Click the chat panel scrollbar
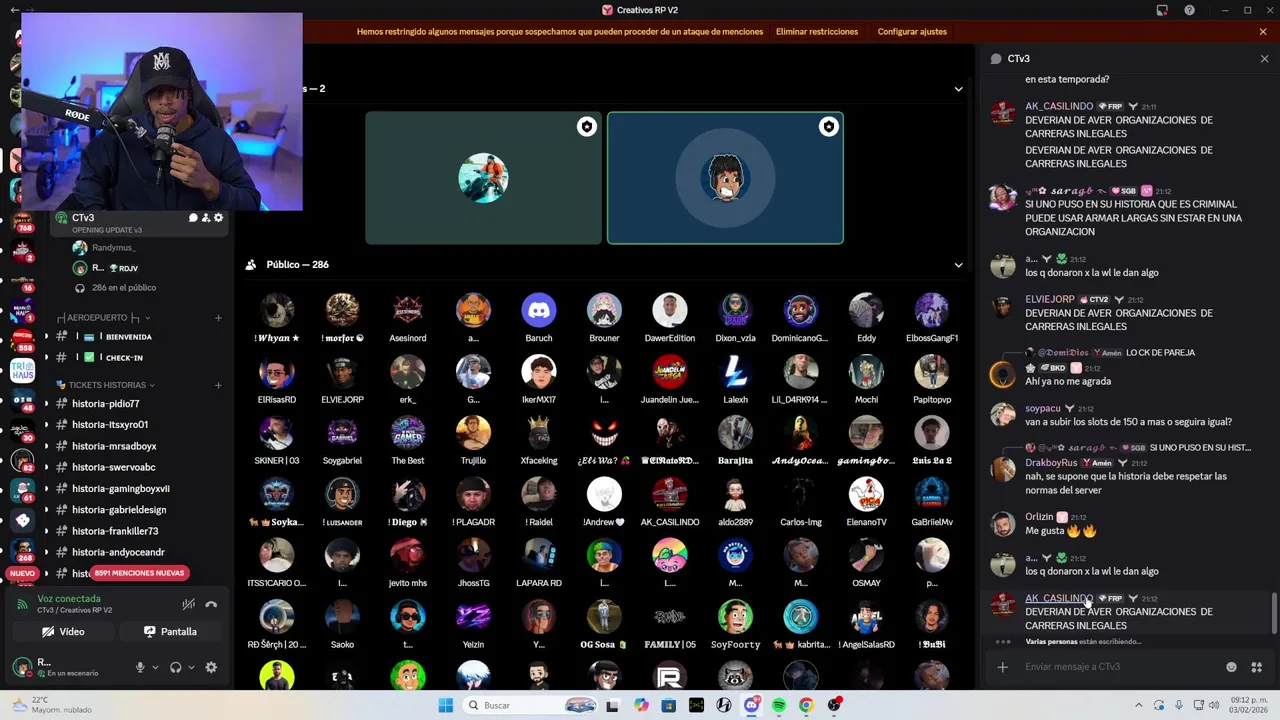This screenshot has height=720, width=1280. [x=1274, y=612]
